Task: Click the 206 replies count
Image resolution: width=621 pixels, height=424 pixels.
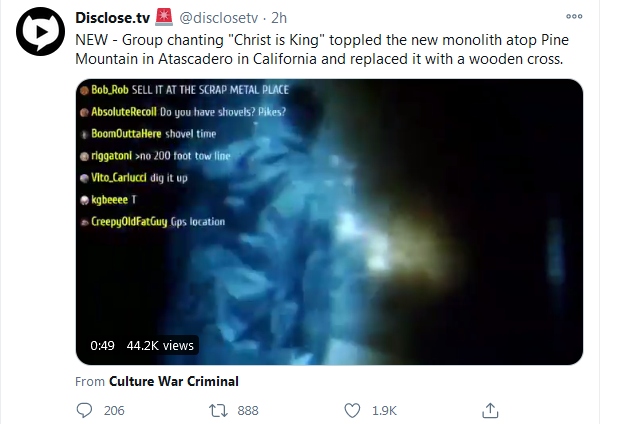Action: point(114,410)
